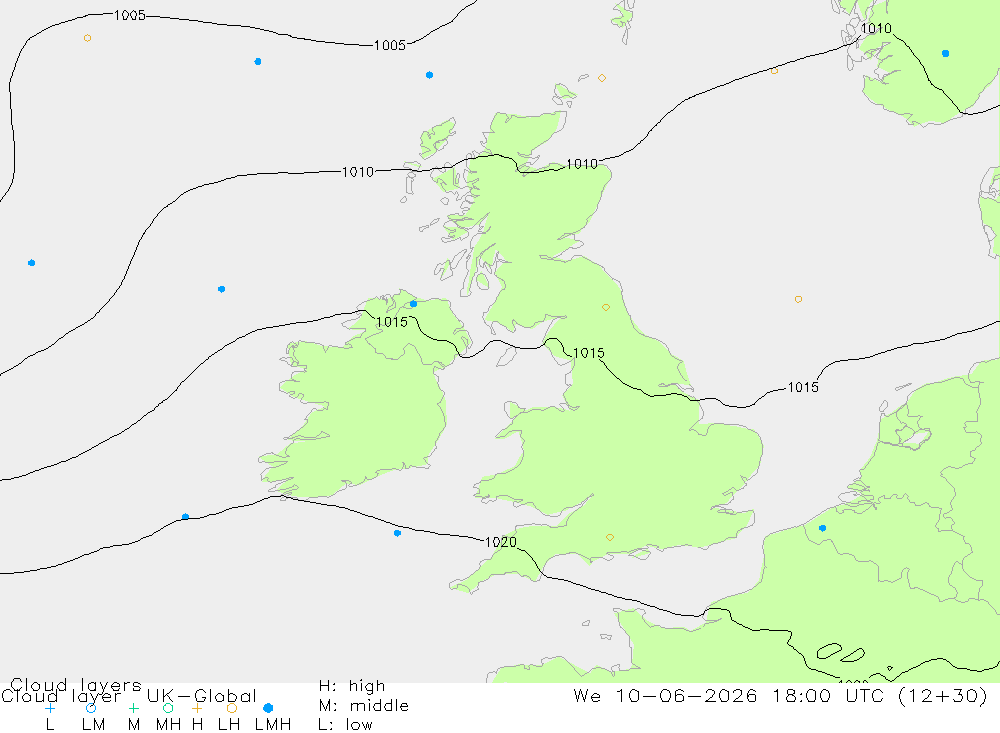The width and height of the screenshot is (1000, 733).
Task: Click the 'H: high' legend text
Action: click(x=352, y=686)
